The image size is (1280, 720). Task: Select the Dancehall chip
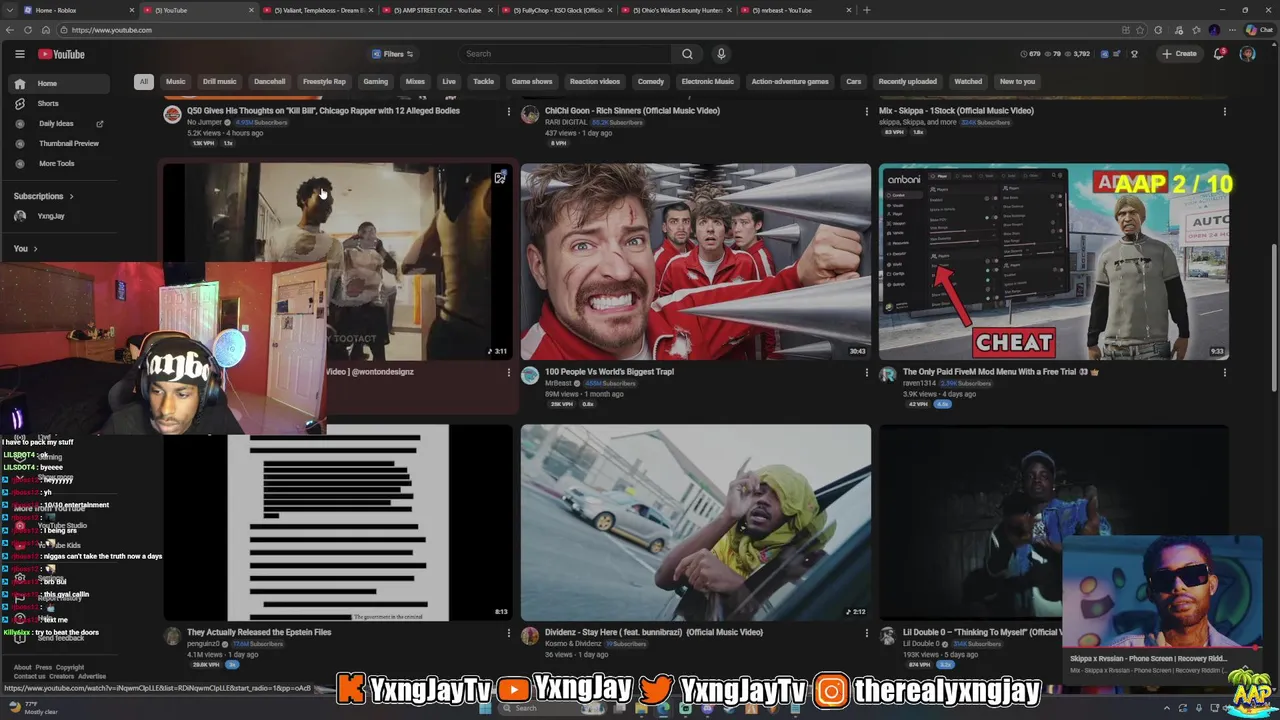pyautogui.click(x=270, y=82)
